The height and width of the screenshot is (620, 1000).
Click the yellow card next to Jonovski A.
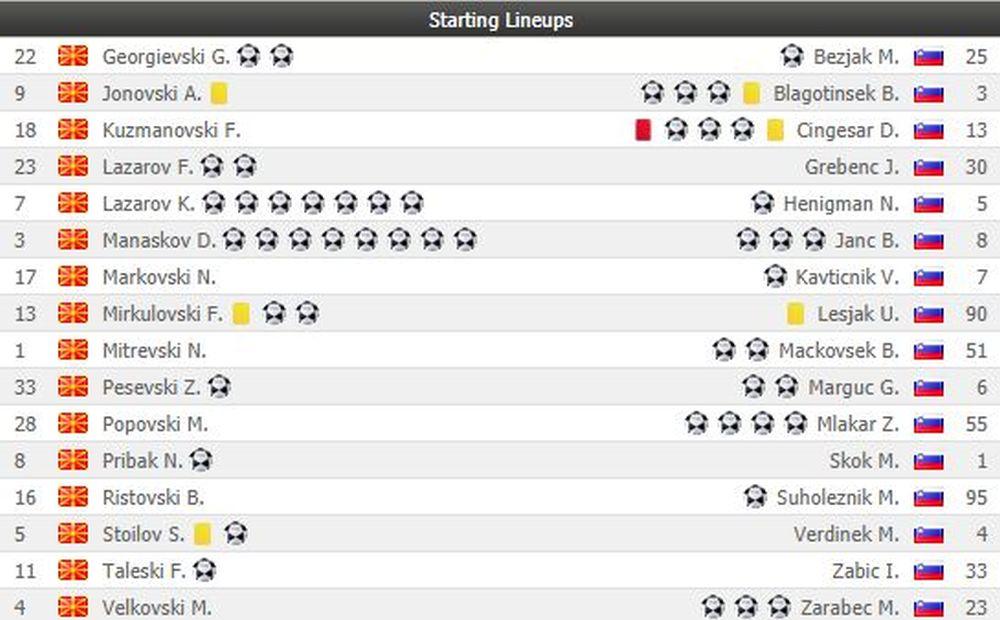[219, 93]
